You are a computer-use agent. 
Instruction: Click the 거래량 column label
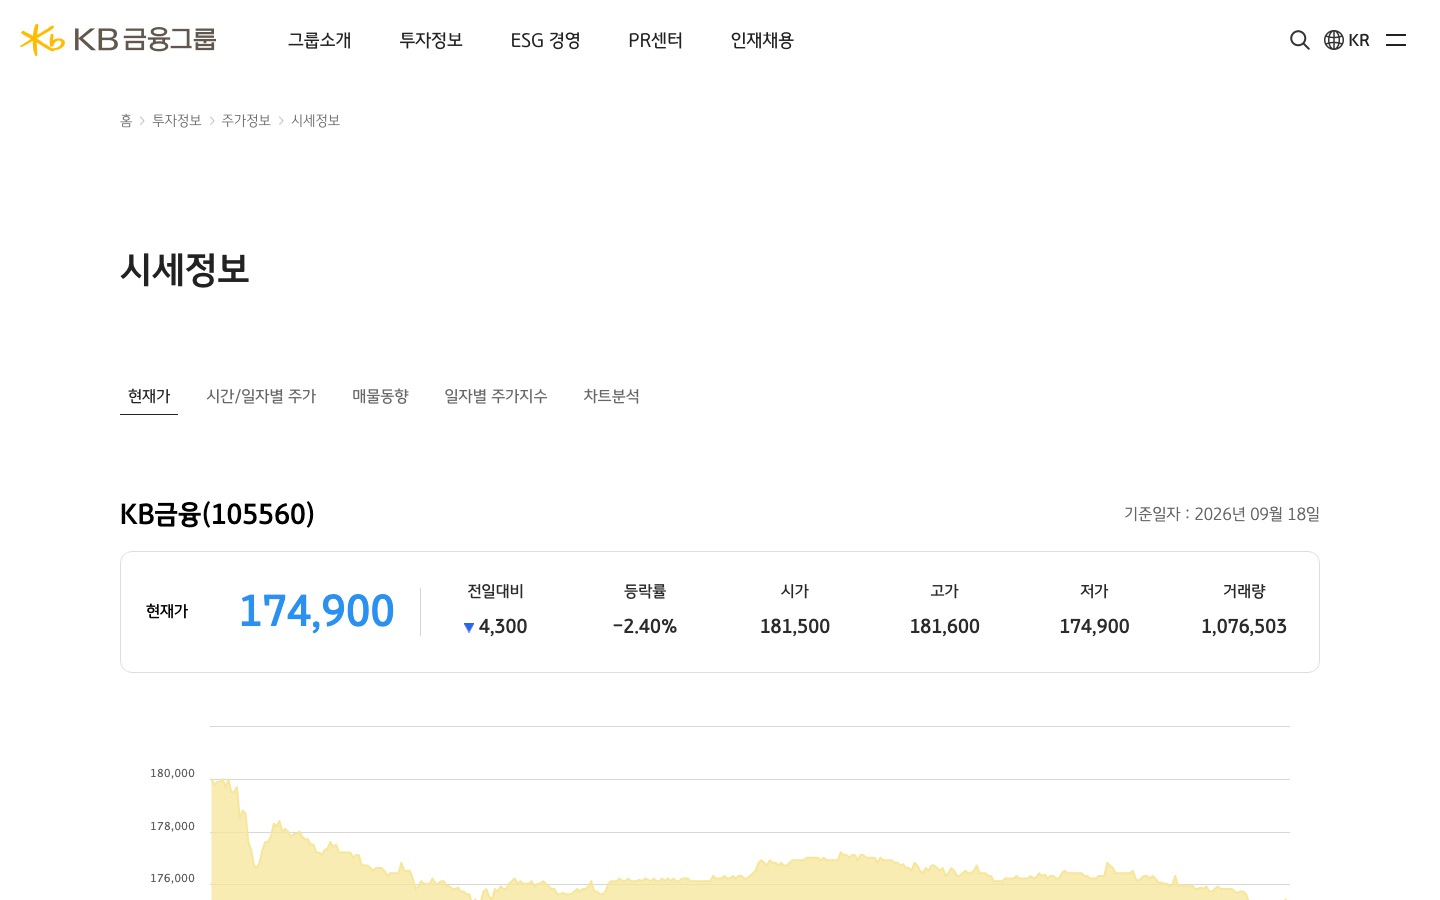pos(1244,591)
